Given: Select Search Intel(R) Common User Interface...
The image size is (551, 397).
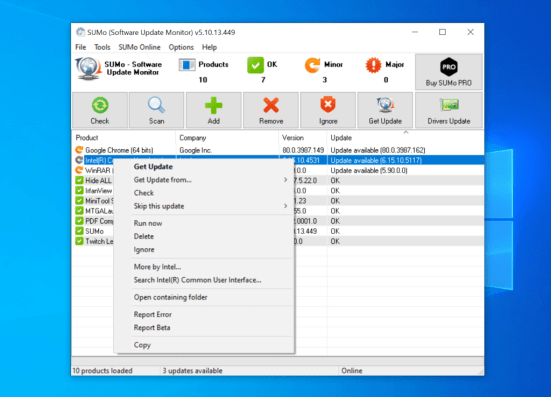Looking at the screenshot, I should point(205,280).
